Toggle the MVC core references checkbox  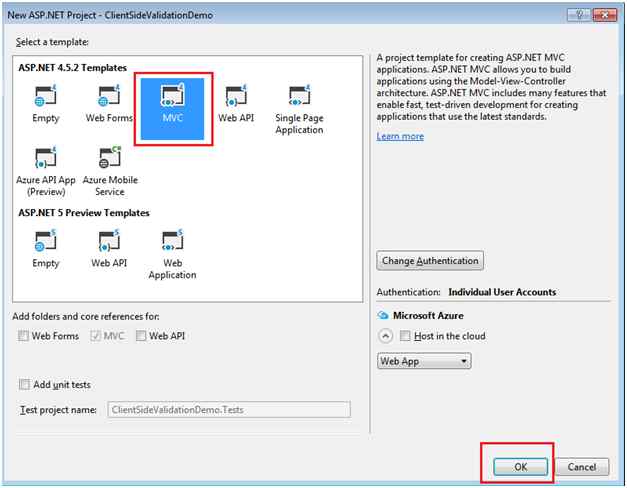[95, 336]
